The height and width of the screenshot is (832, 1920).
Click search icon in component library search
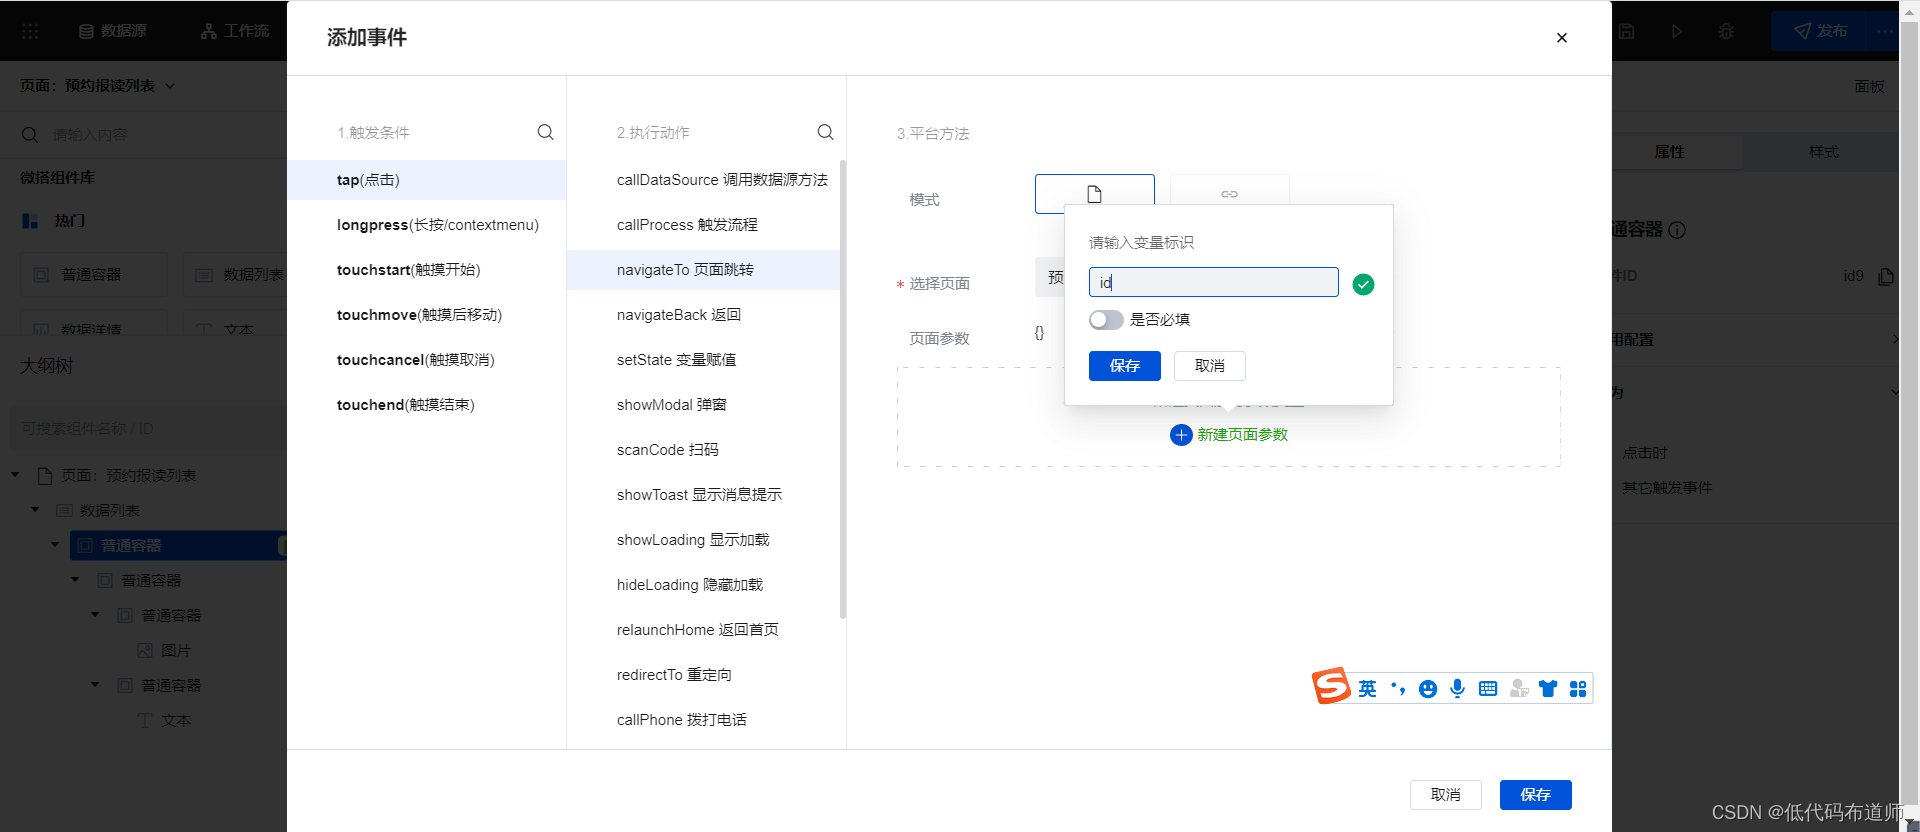pos(30,134)
